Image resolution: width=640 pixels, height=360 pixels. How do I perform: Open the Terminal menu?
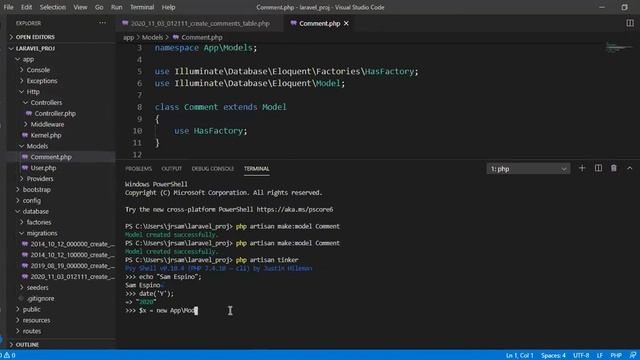click(142, 7)
